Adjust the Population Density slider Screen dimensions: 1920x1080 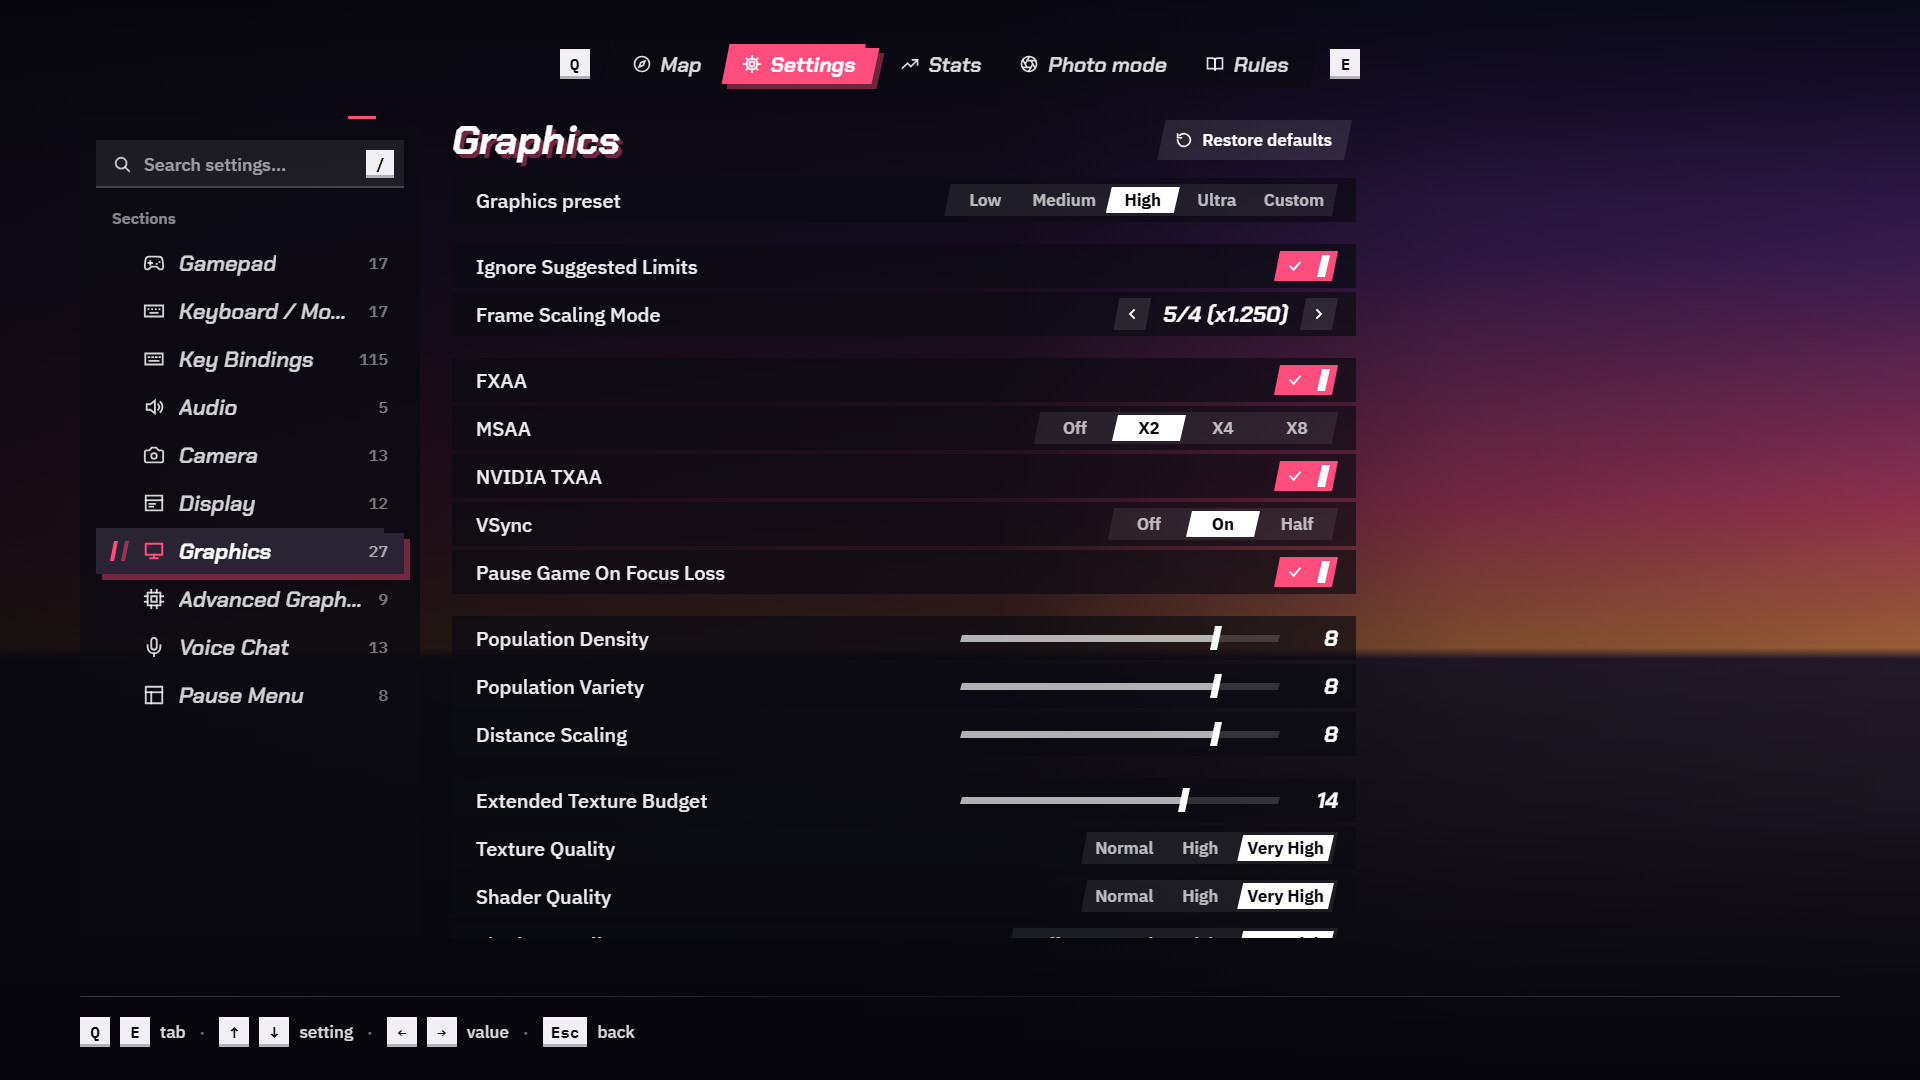tap(1119, 638)
